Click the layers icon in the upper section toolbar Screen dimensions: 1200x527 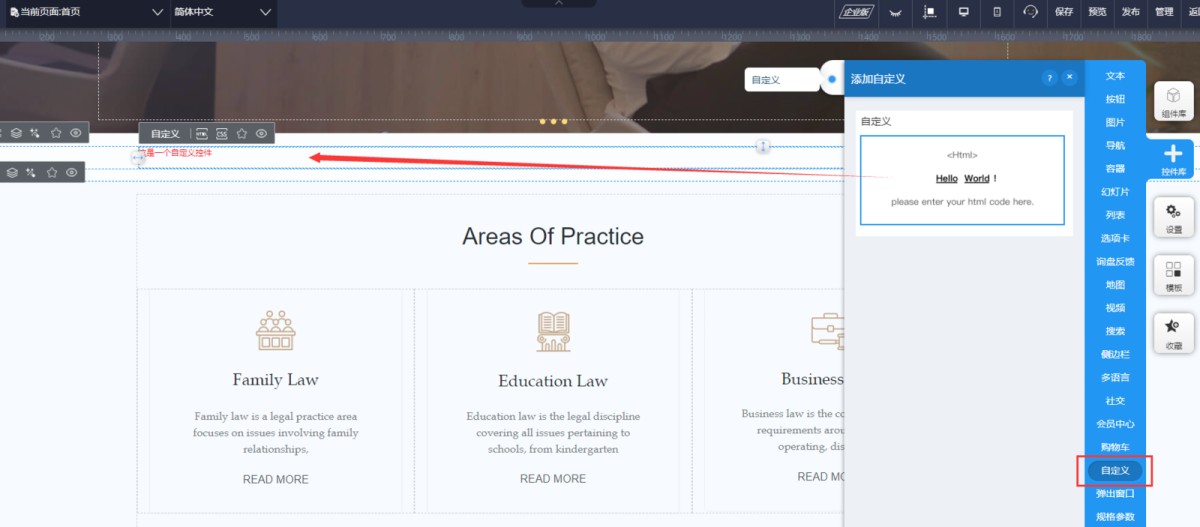coord(16,132)
